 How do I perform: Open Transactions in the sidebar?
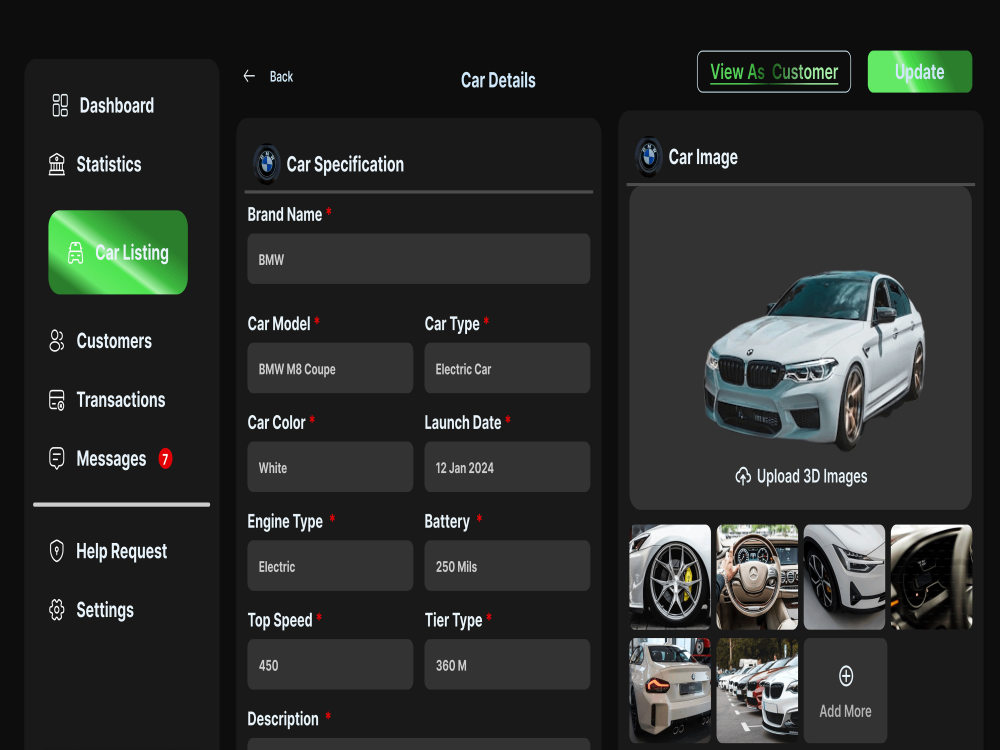(107, 400)
